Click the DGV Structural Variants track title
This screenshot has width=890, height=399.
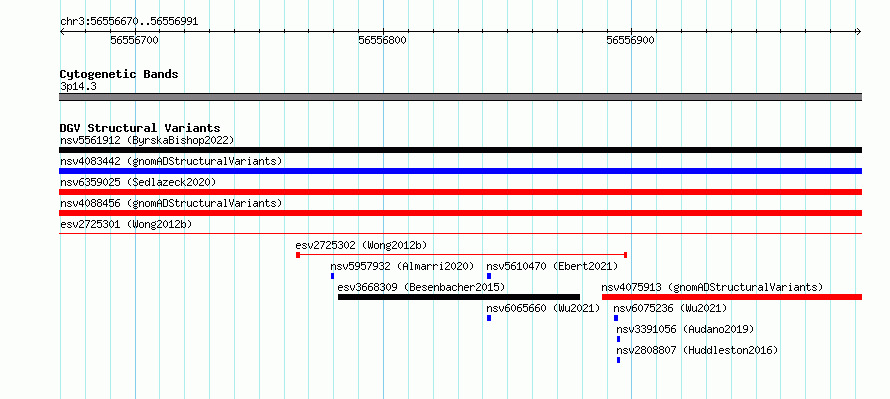click(140, 128)
